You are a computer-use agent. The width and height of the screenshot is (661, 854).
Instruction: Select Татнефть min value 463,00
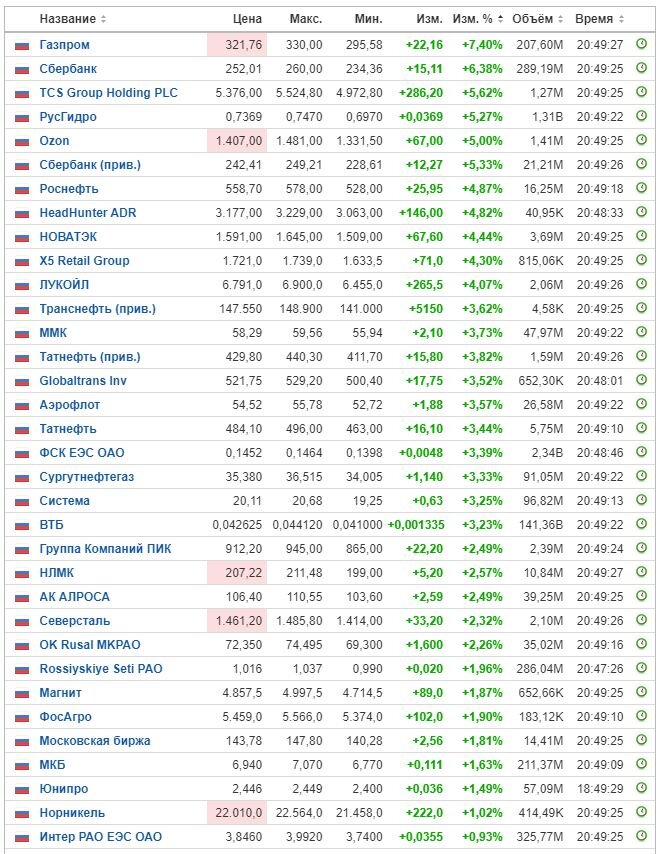click(364, 429)
